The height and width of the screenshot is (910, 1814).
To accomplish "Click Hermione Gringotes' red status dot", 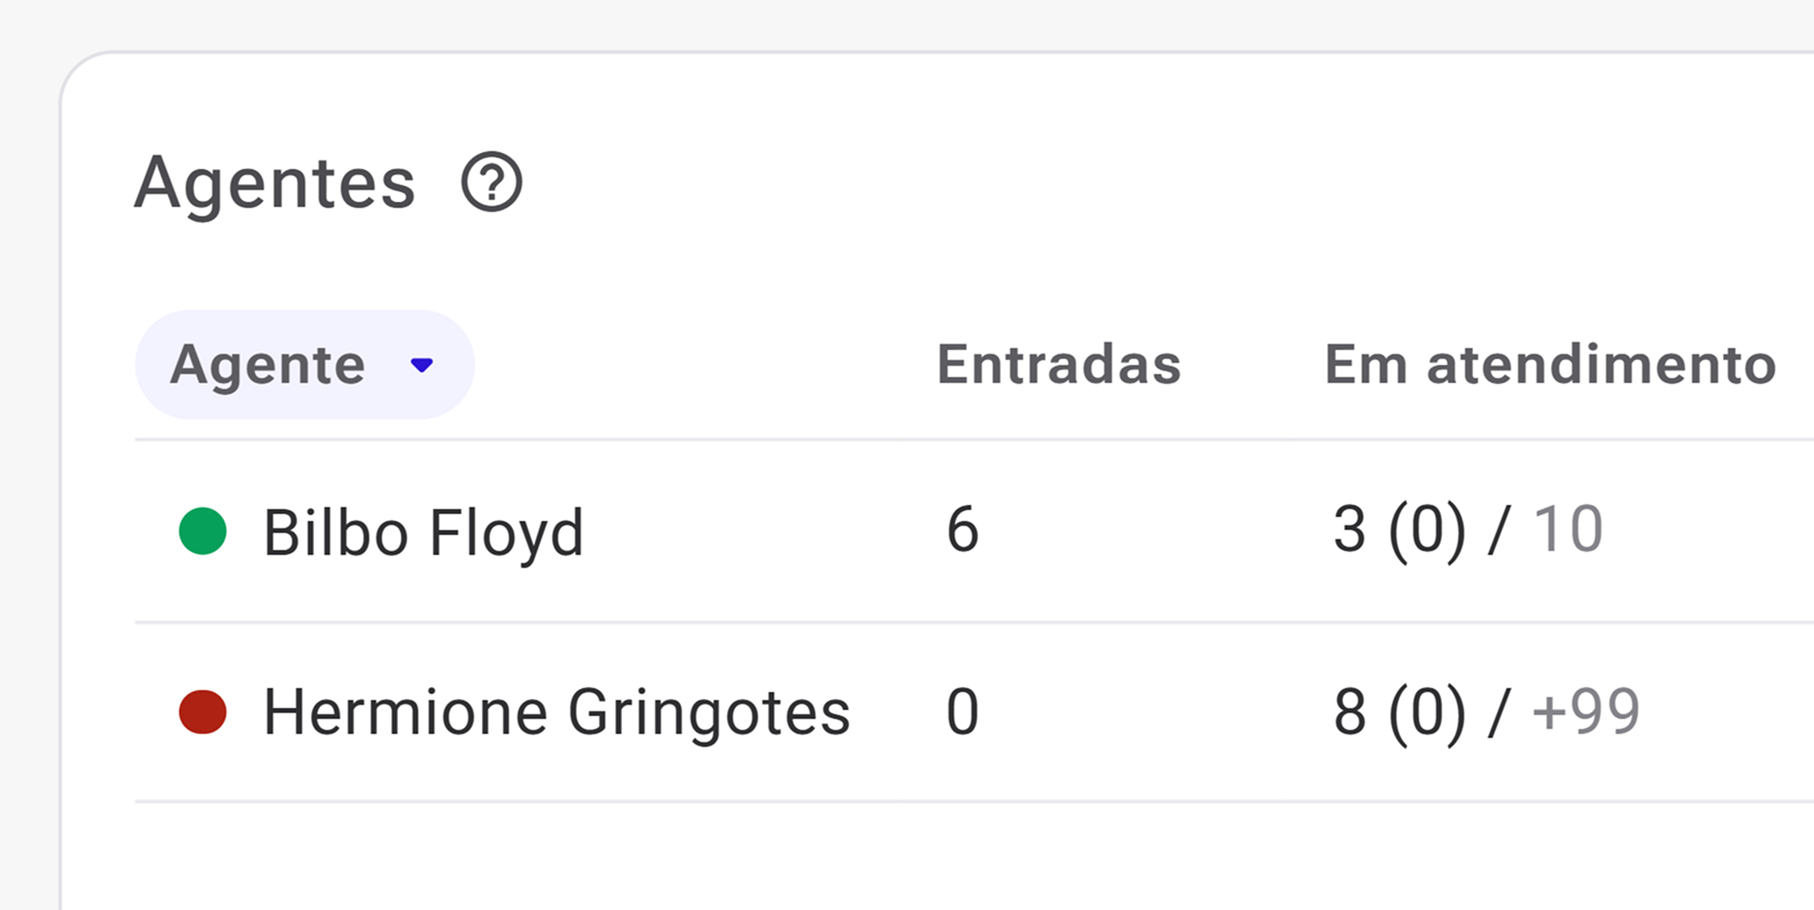I will 203,712.
